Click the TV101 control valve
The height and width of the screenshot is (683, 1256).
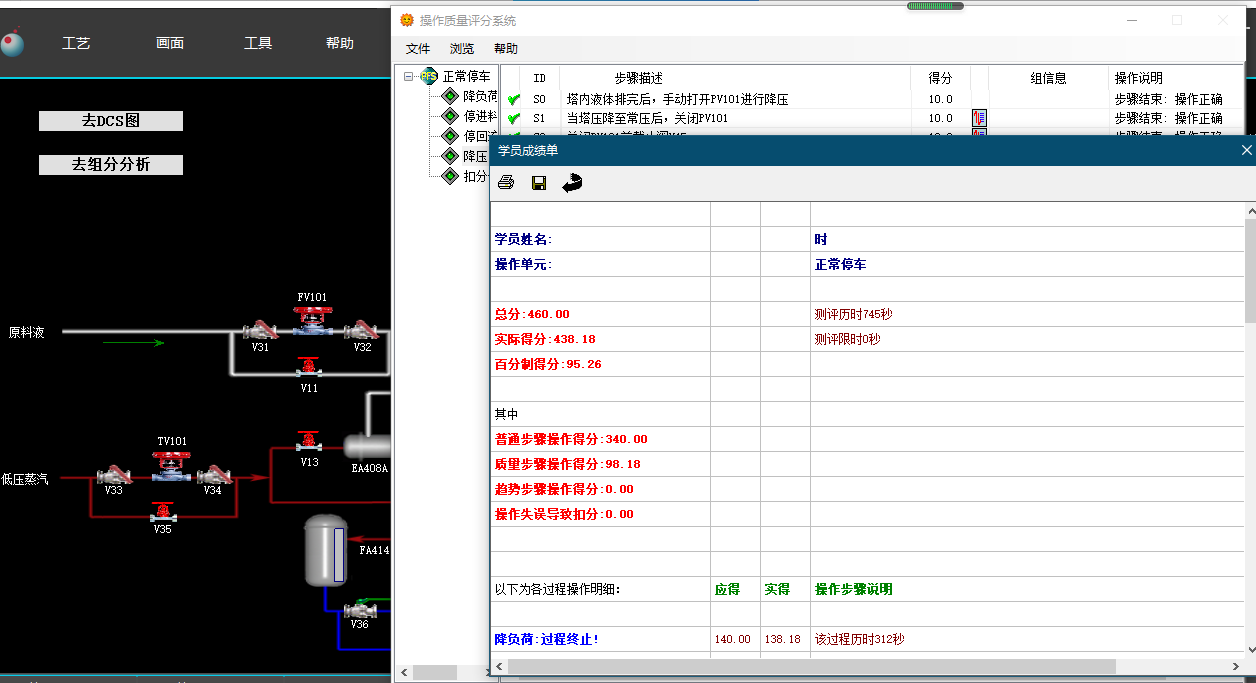click(172, 466)
